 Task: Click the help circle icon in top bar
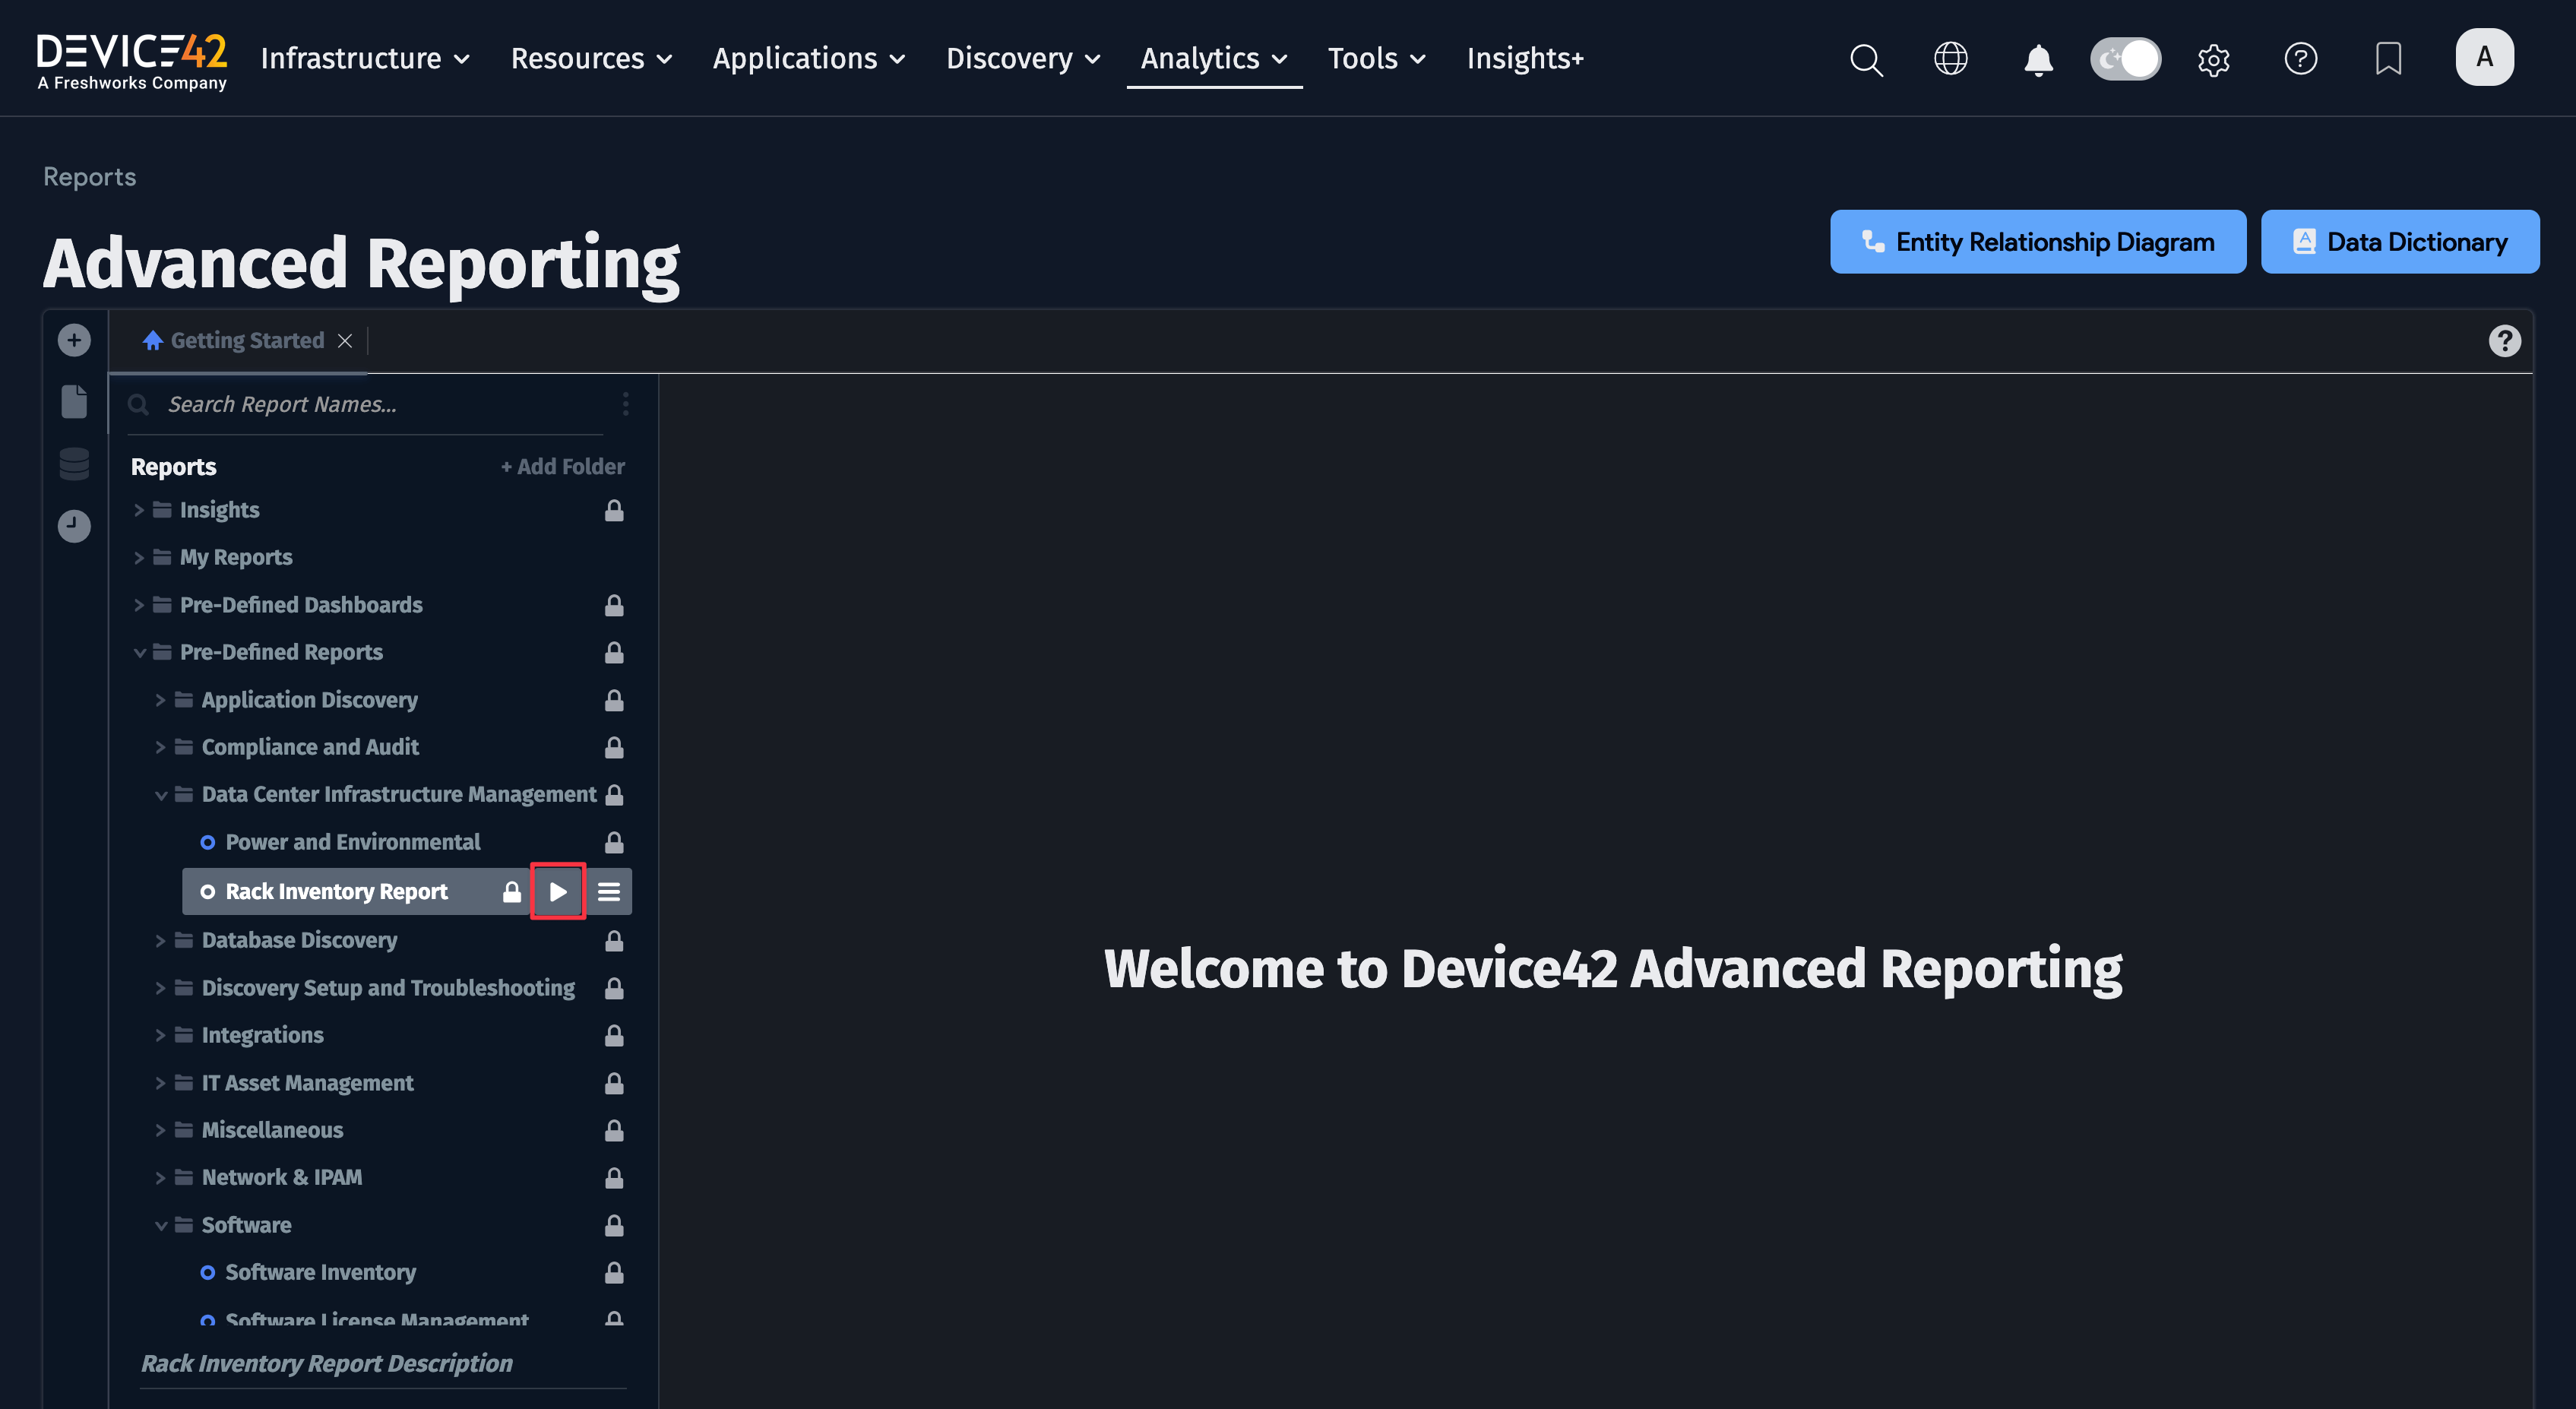pos(2300,59)
